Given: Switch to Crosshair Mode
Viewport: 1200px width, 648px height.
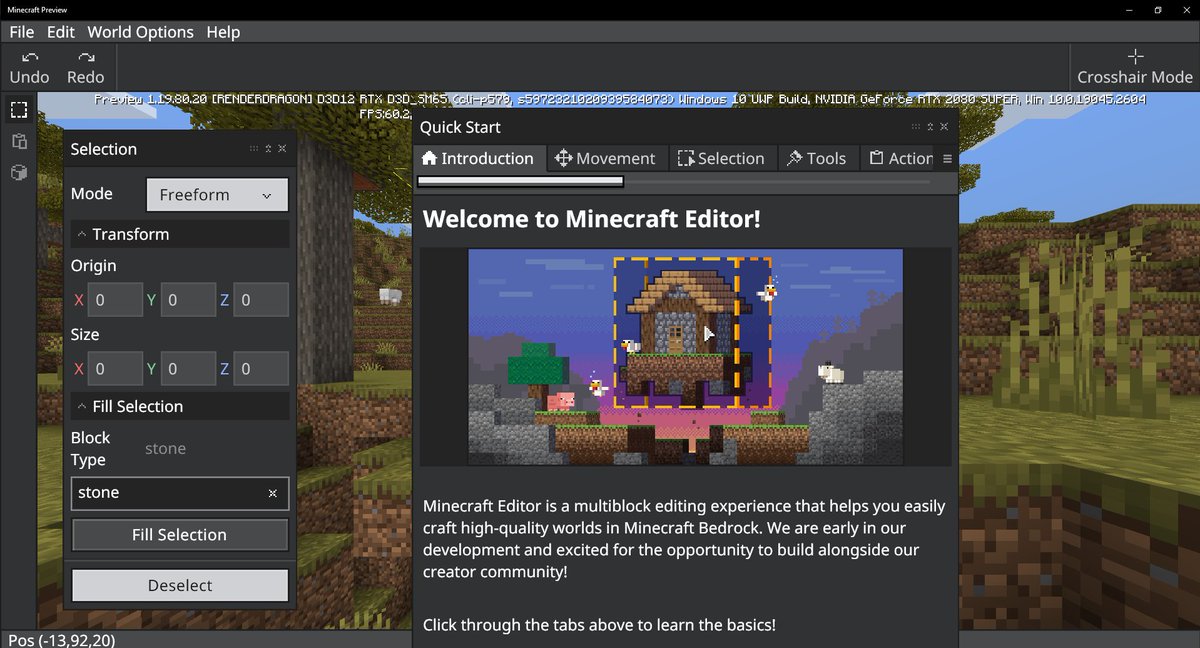Looking at the screenshot, I should click(x=1135, y=68).
